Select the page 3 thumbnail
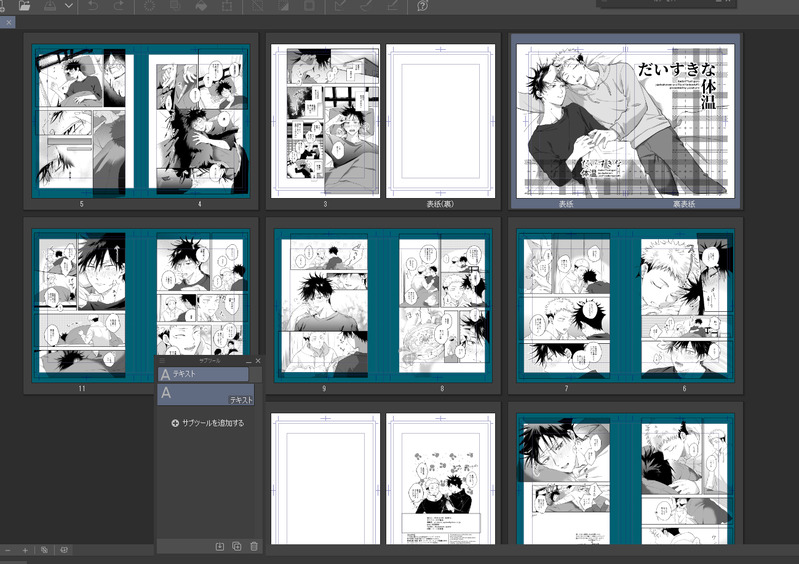 tap(325, 121)
